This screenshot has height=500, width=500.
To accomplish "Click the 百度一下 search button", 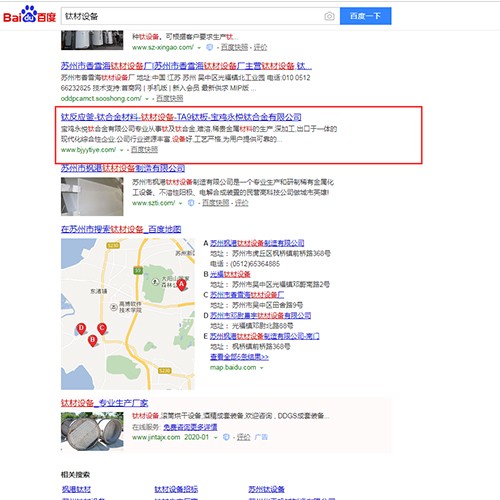I will [365, 16].
